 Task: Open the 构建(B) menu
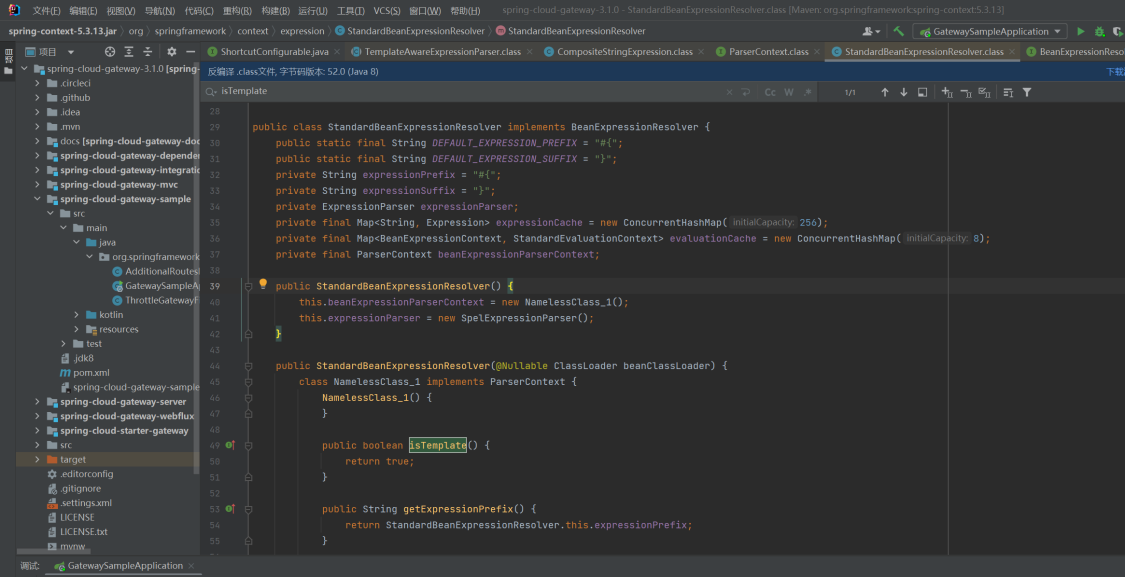pyautogui.click(x=276, y=11)
